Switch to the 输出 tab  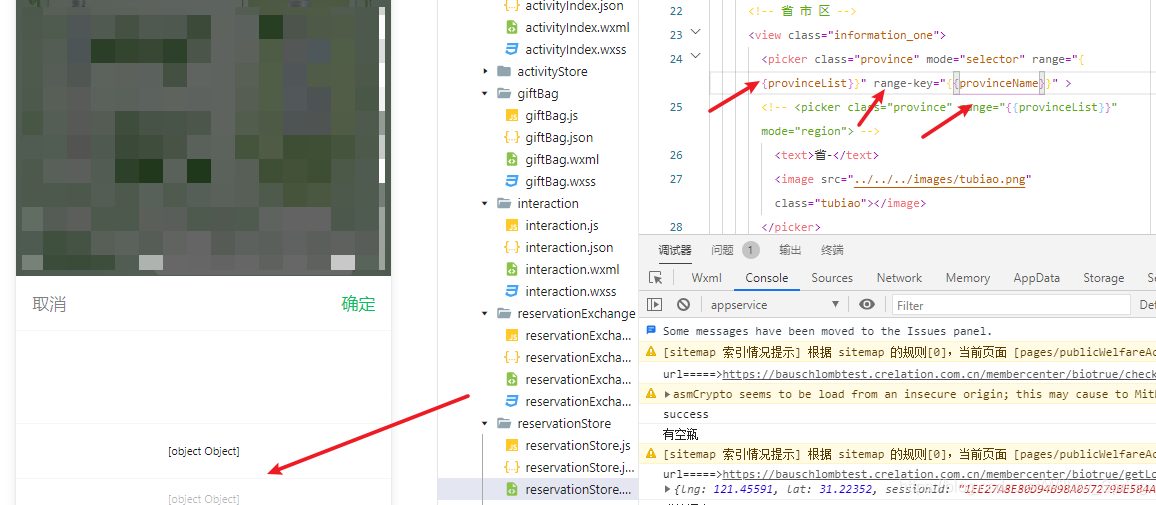790,250
